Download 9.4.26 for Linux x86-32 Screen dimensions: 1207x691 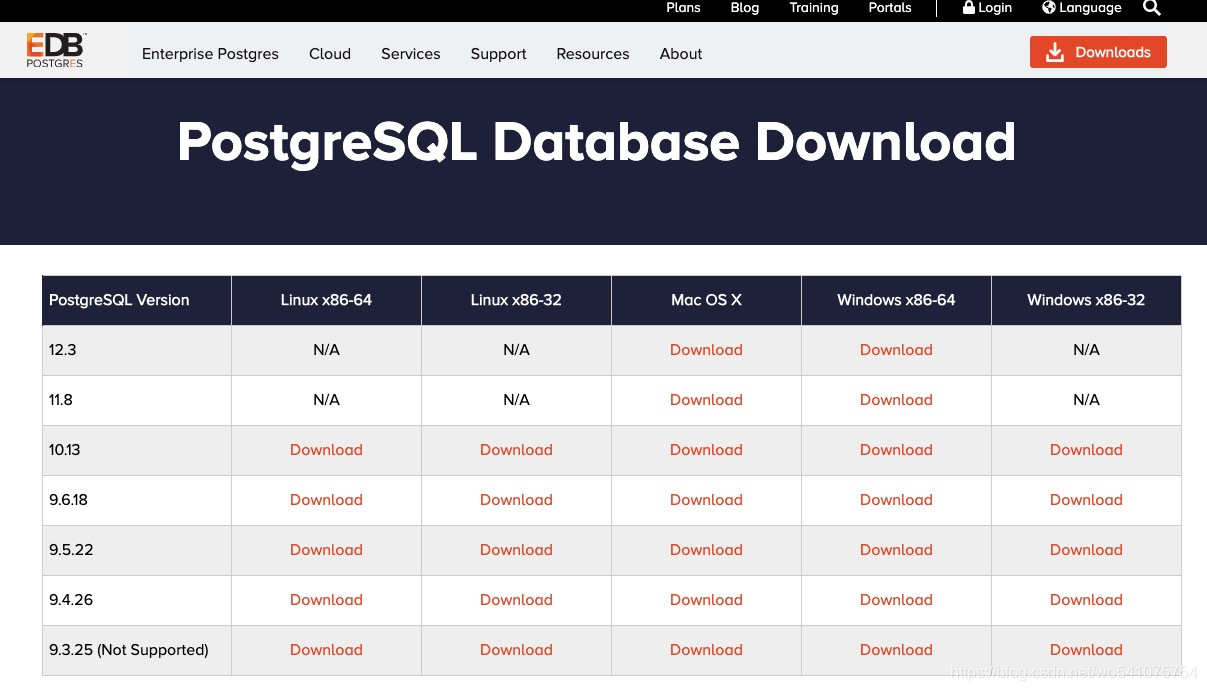tap(516, 600)
